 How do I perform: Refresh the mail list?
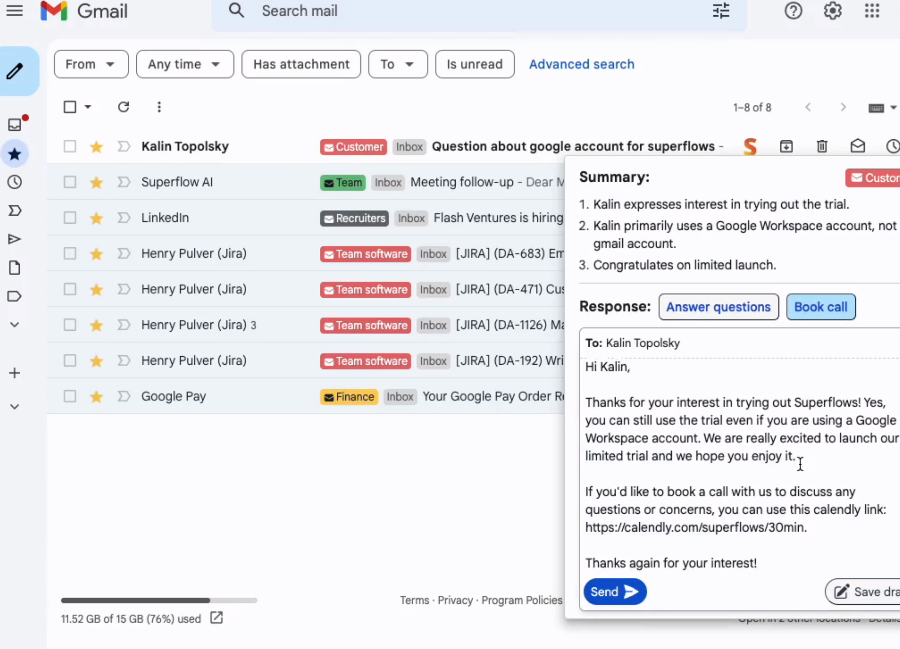[x=123, y=107]
